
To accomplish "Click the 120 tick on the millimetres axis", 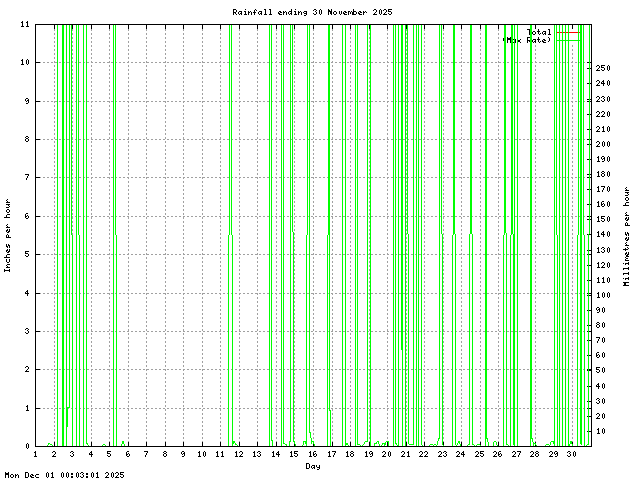I will pyautogui.click(x=603, y=265).
